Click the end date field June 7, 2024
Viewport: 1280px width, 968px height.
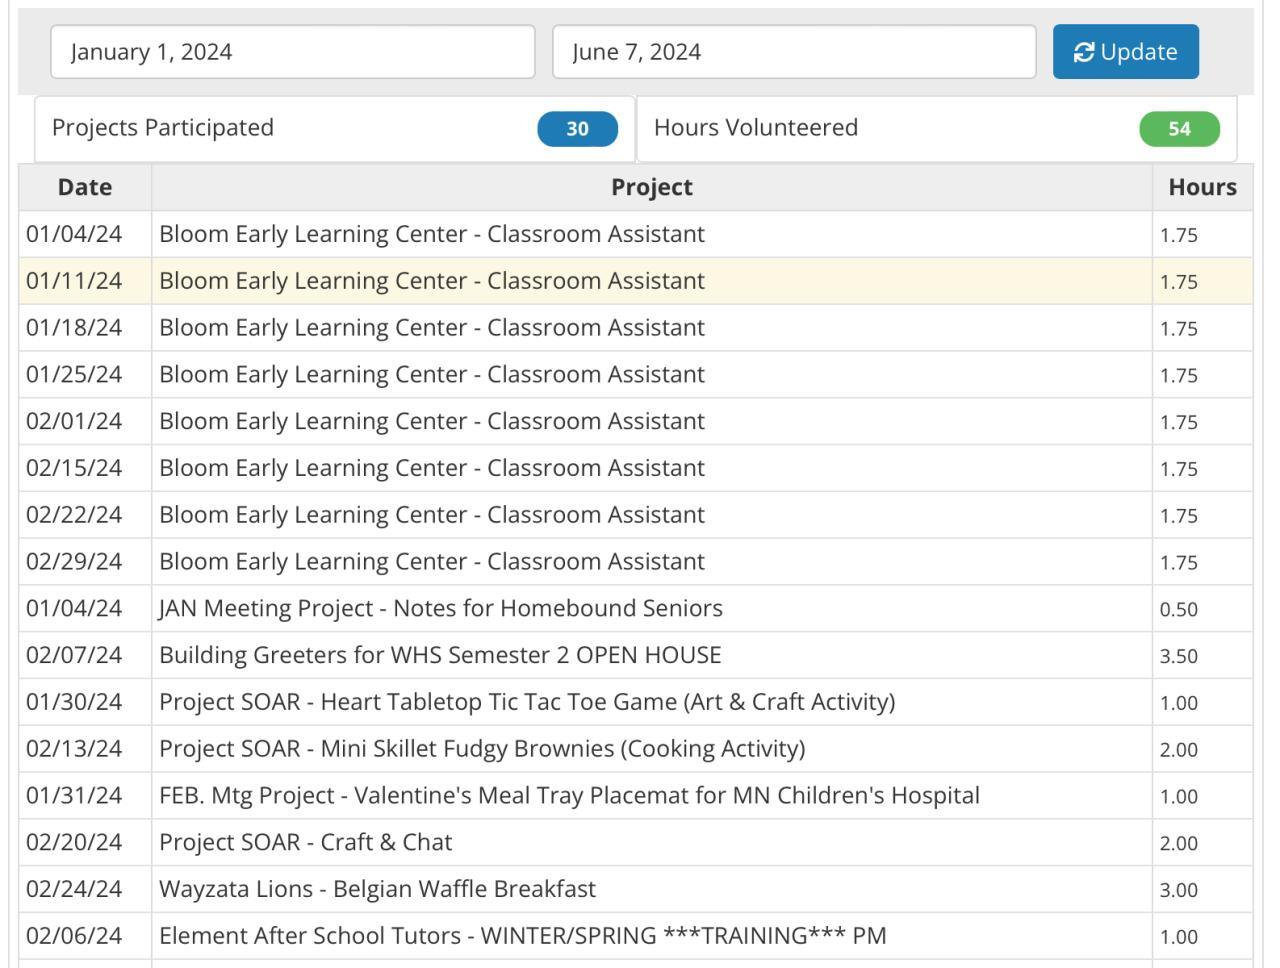tap(794, 52)
